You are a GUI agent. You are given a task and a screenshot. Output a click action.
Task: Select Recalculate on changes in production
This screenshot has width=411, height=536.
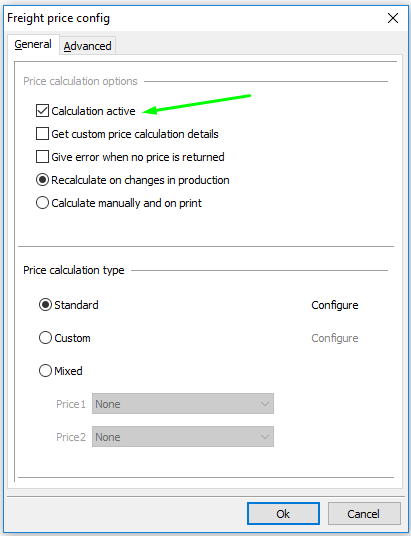(x=42, y=180)
